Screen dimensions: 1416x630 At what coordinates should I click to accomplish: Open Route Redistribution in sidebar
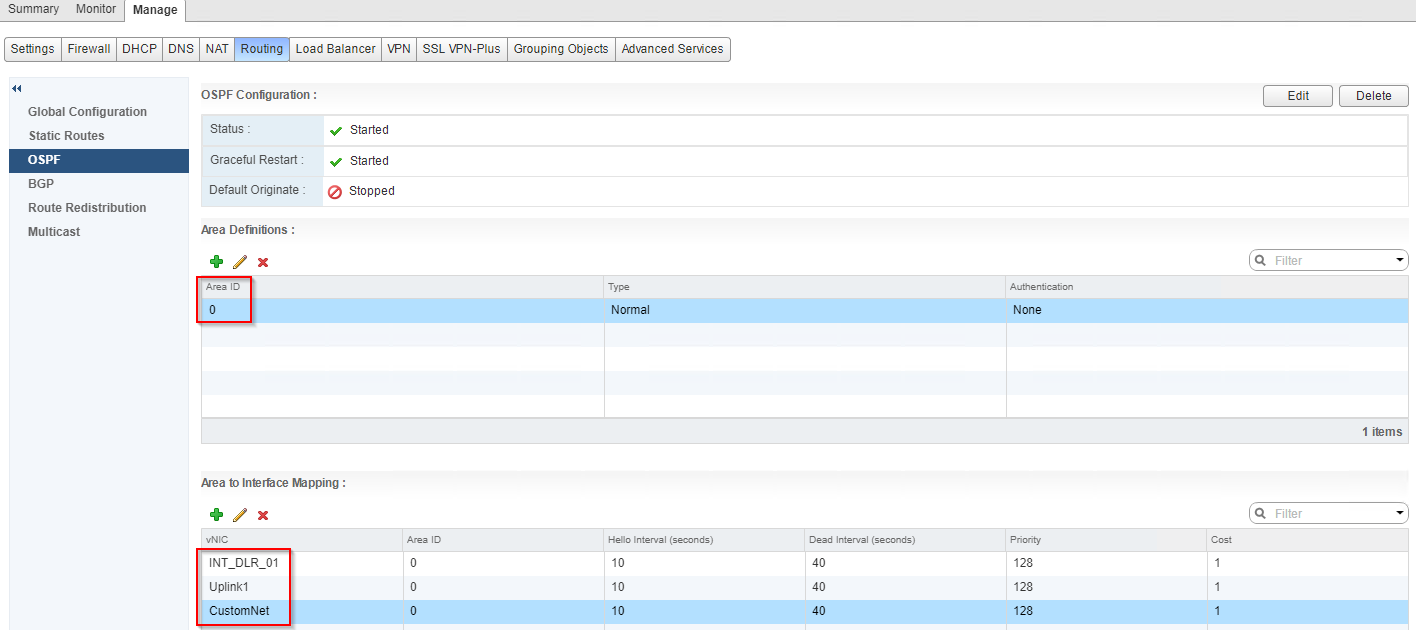coord(87,208)
